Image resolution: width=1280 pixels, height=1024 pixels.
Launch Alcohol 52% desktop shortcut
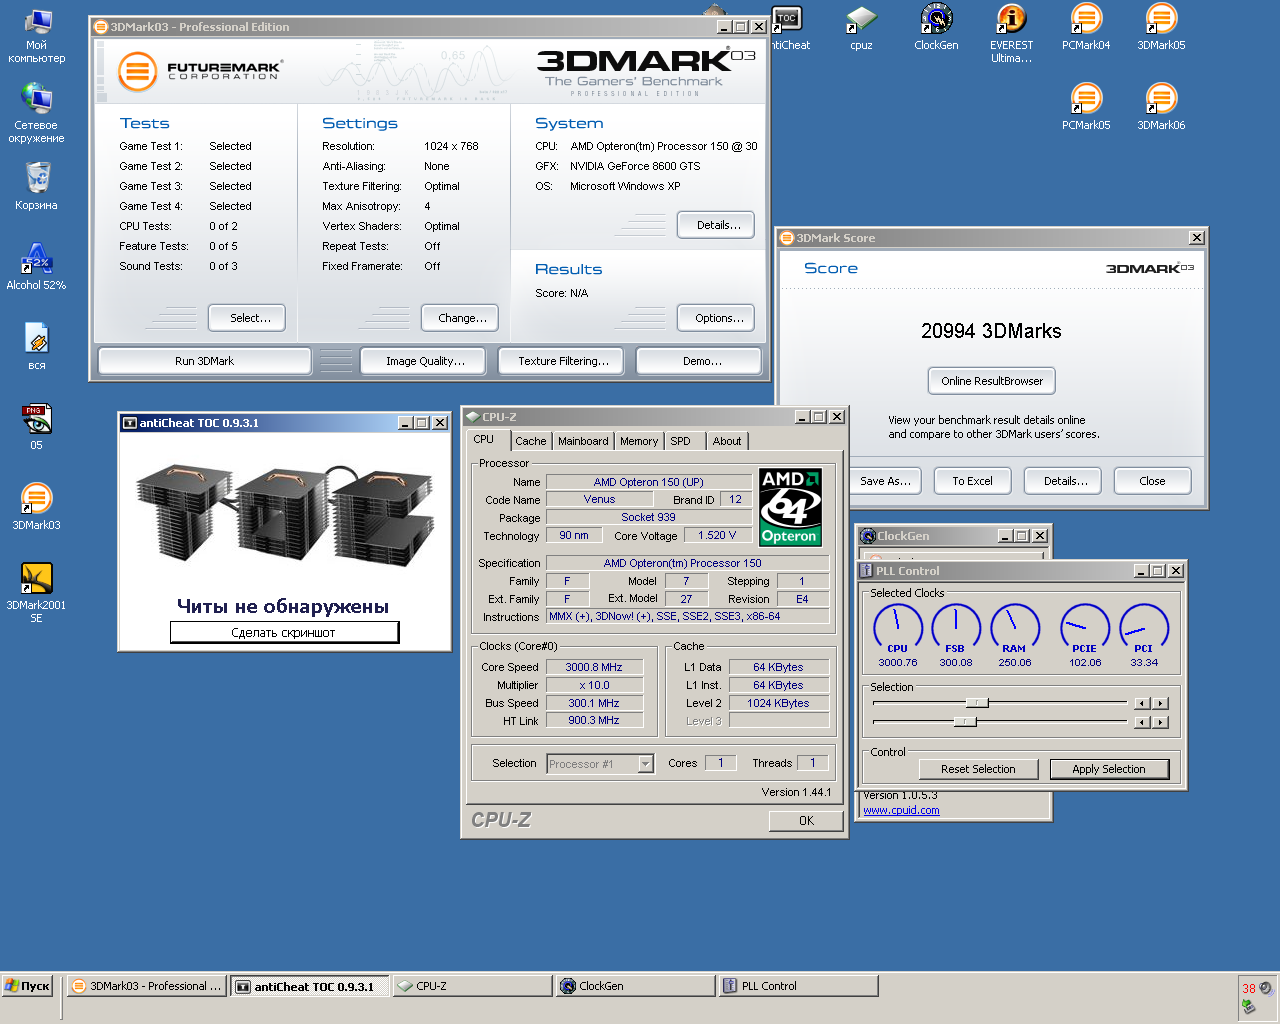pyautogui.click(x=37, y=266)
